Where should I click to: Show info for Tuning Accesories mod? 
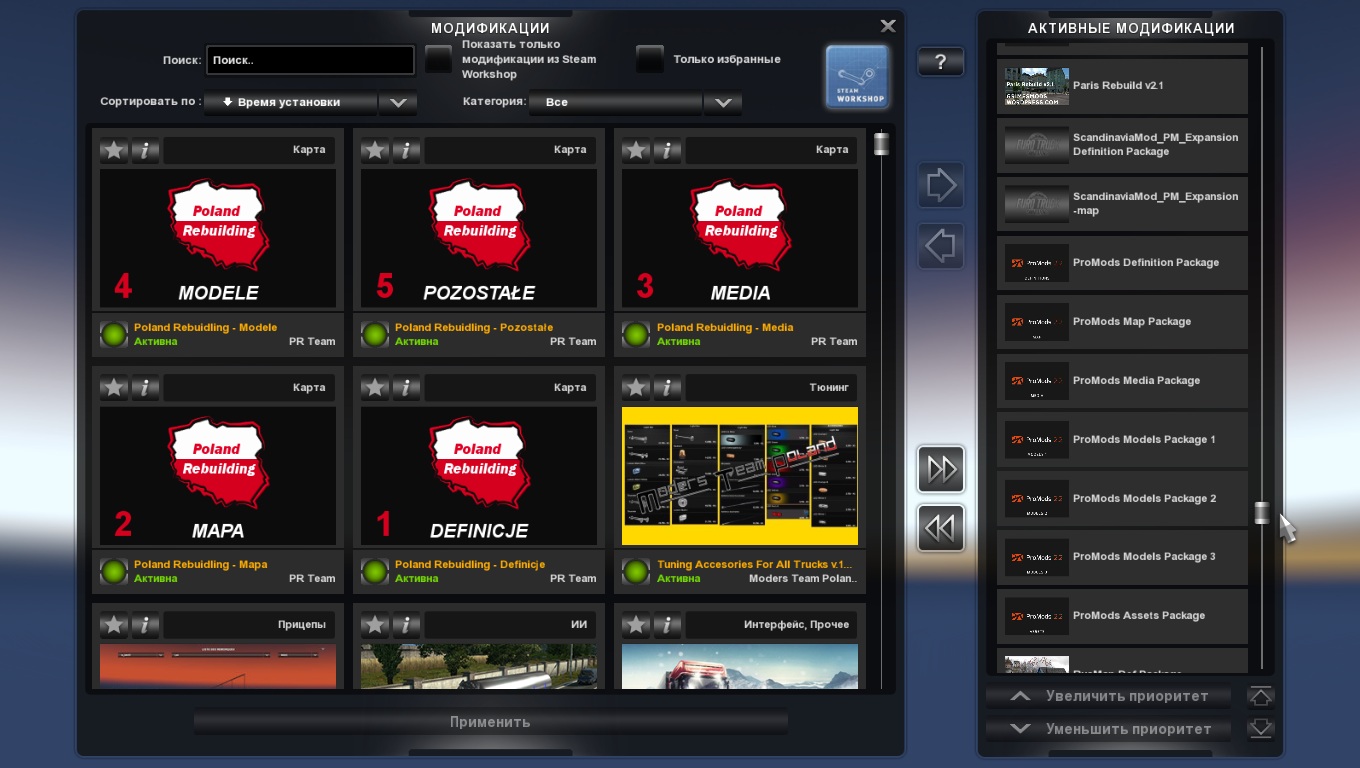tap(667, 387)
